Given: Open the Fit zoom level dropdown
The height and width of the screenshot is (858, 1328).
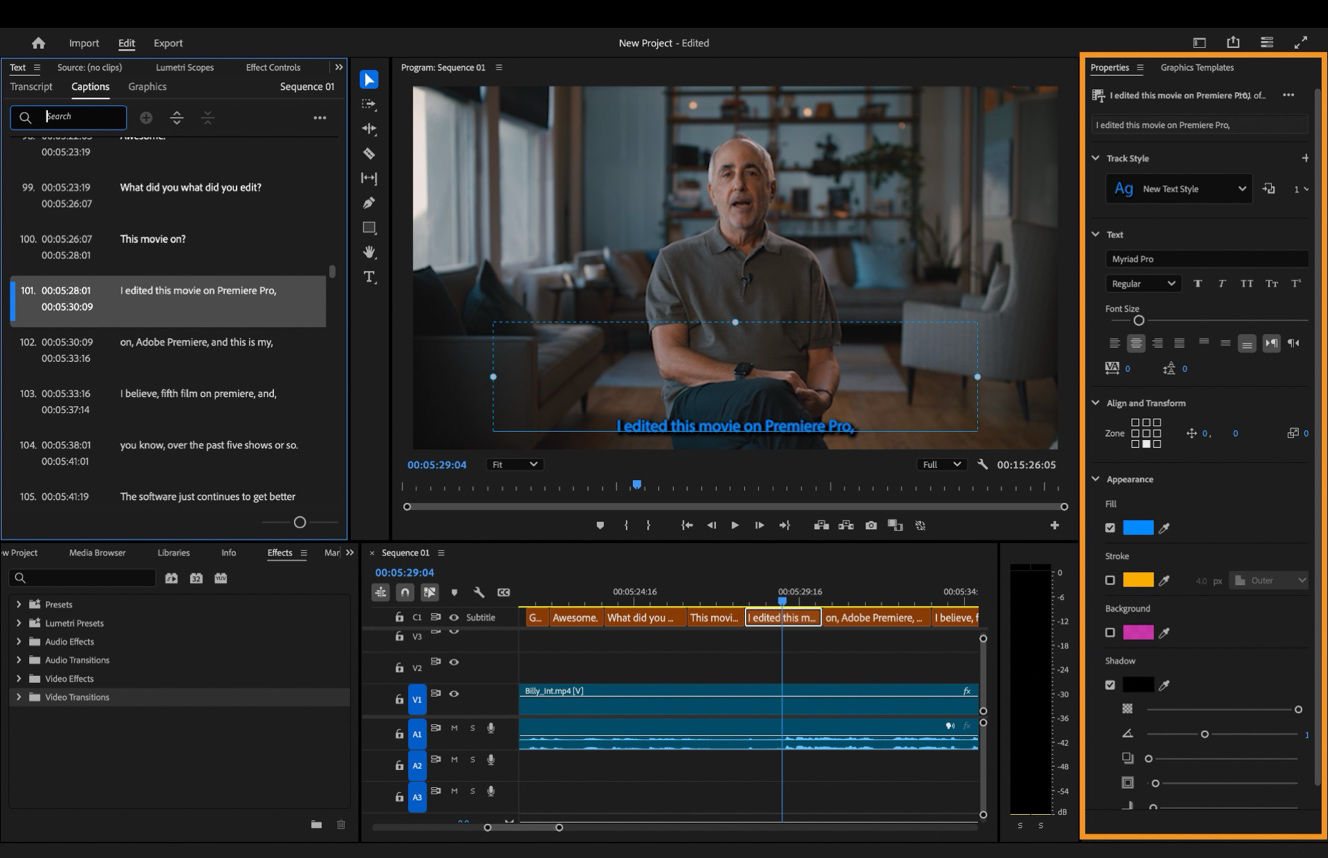Looking at the screenshot, I should (514, 463).
